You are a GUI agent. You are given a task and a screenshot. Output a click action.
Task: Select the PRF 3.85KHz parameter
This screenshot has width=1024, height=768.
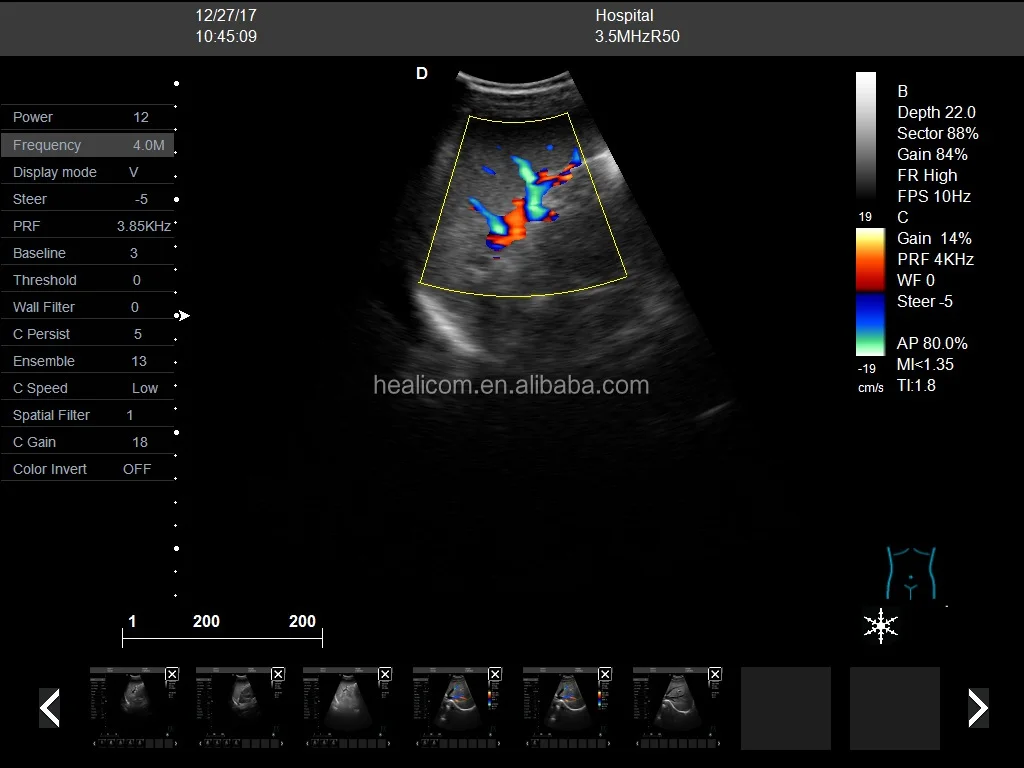pos(87,226)
